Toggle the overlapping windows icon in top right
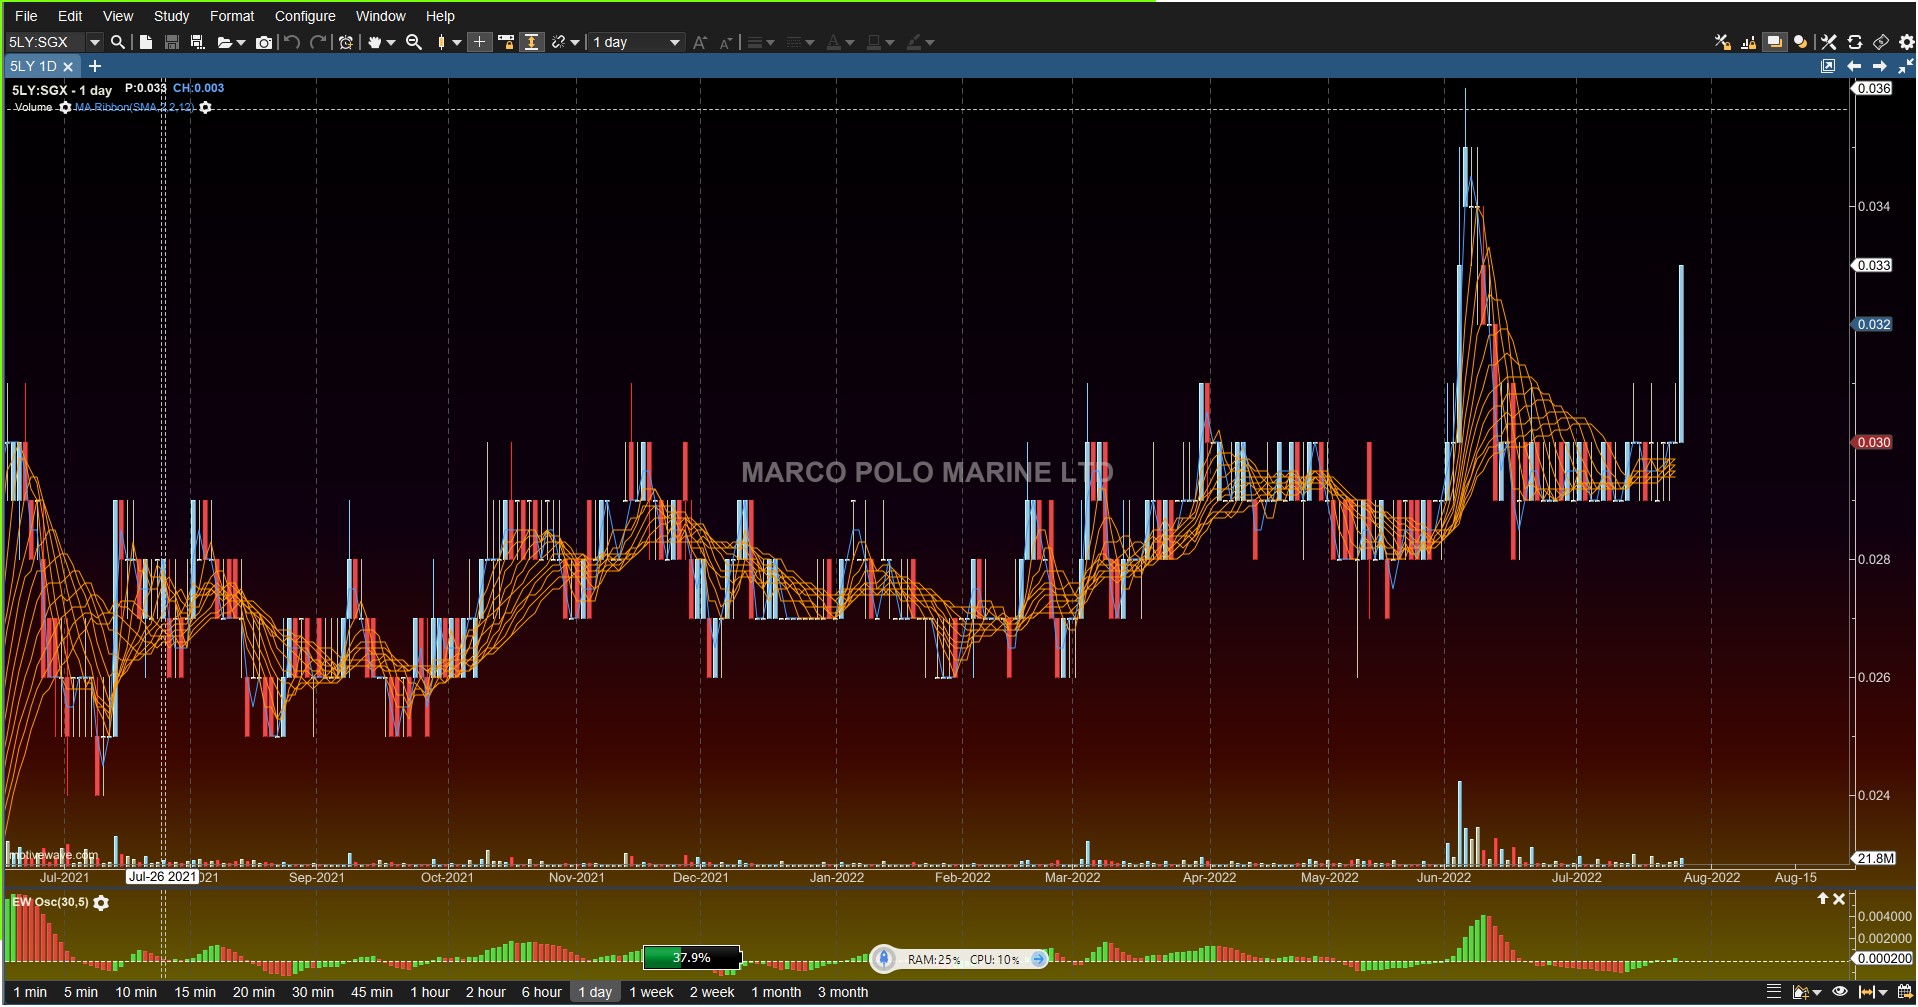This screenshot has height=1007, width=1918. [1775, 42]
